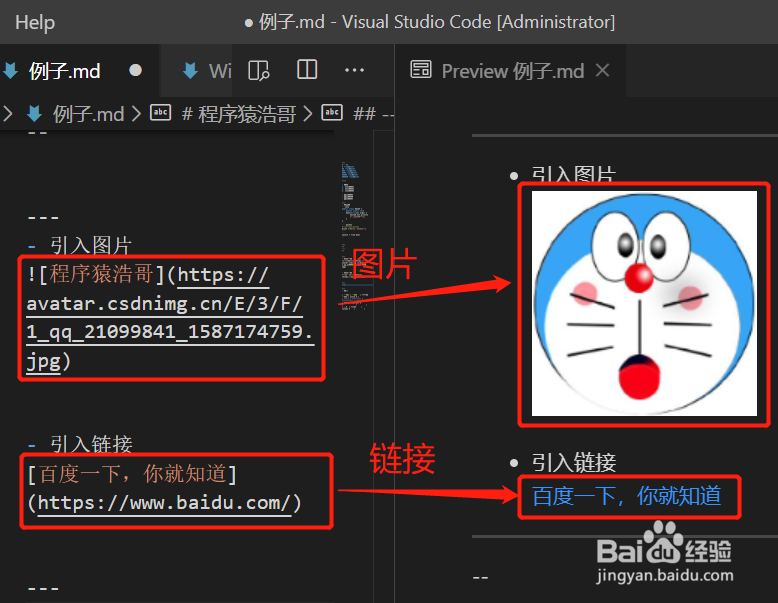Select '# 程序猿浩哥' breadcrumb item
The height and width of the screenshot is (603, 778).
coord(239,114)
